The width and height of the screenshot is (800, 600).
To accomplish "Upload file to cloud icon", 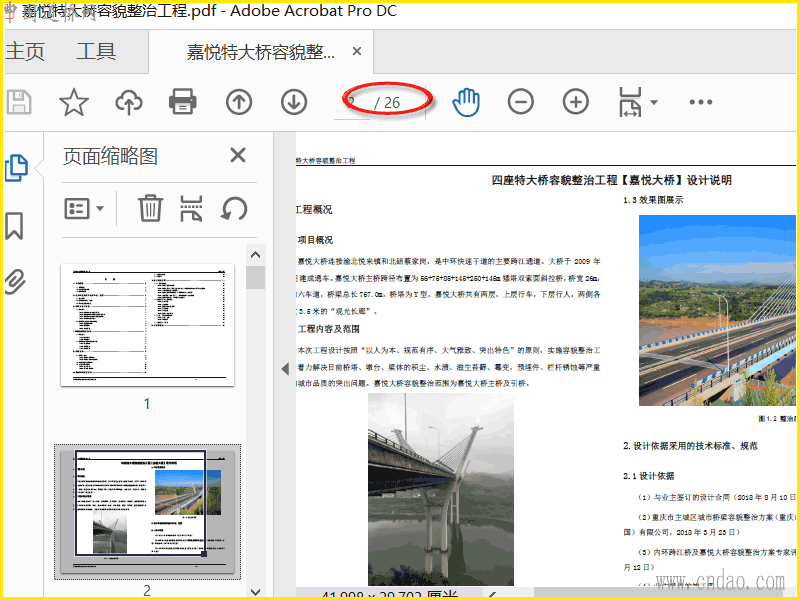I will (129, 102).
